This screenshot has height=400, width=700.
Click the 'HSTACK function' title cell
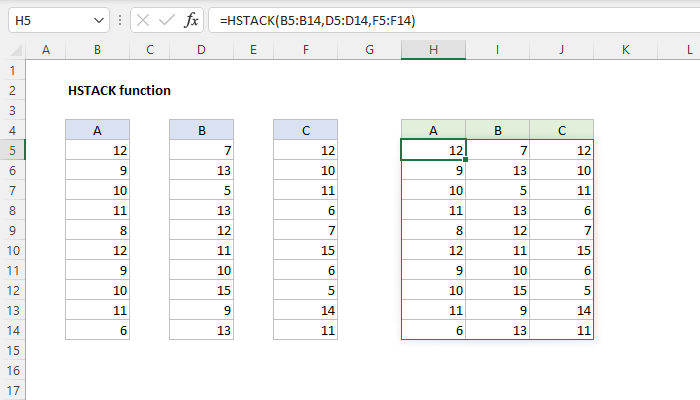[x=119, y=91]
